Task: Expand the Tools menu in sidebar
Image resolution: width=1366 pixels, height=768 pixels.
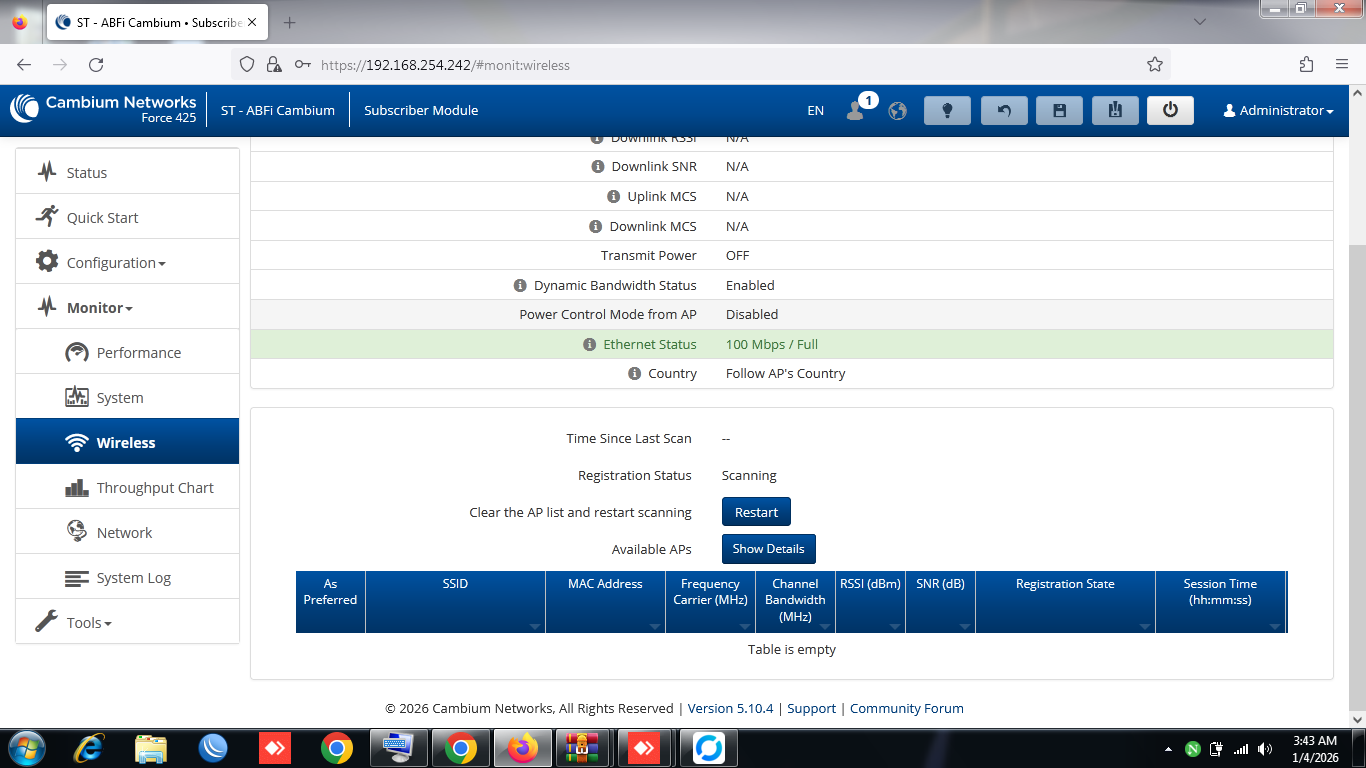Action: coord(88,623)
